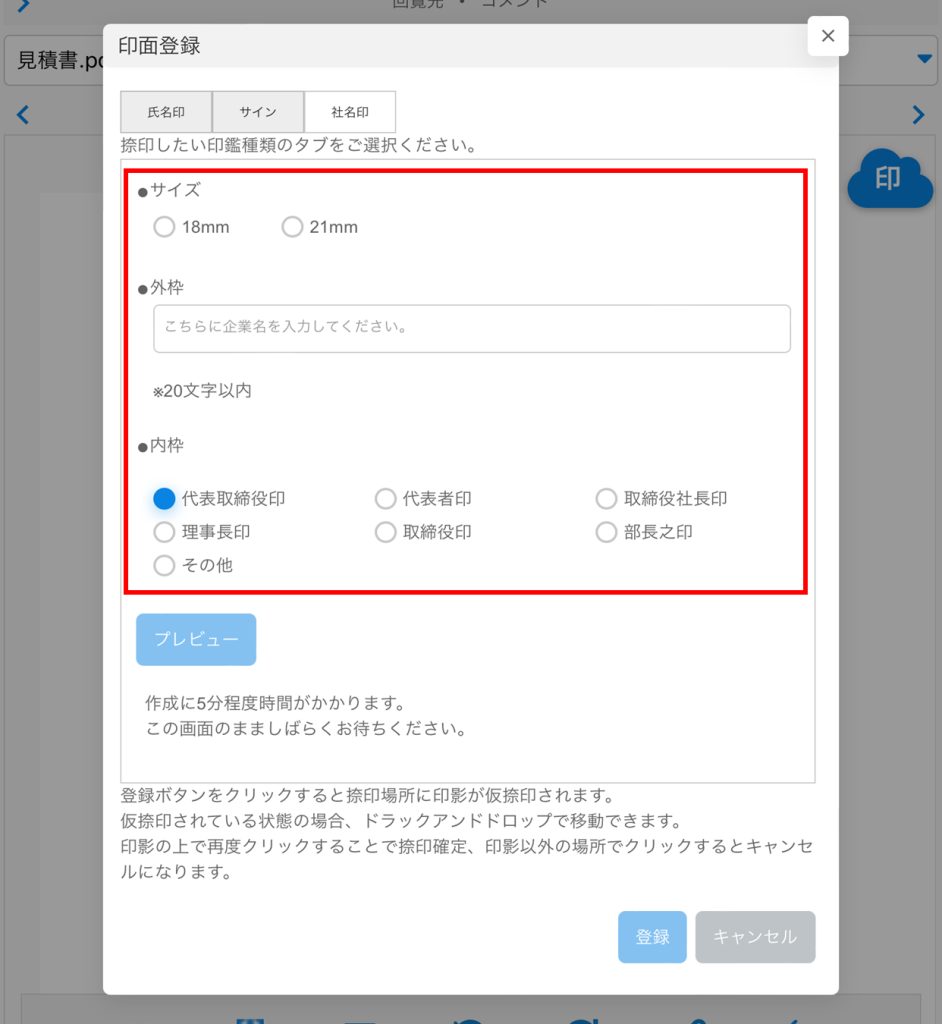Click the blue cloud stamp icon

889,180
